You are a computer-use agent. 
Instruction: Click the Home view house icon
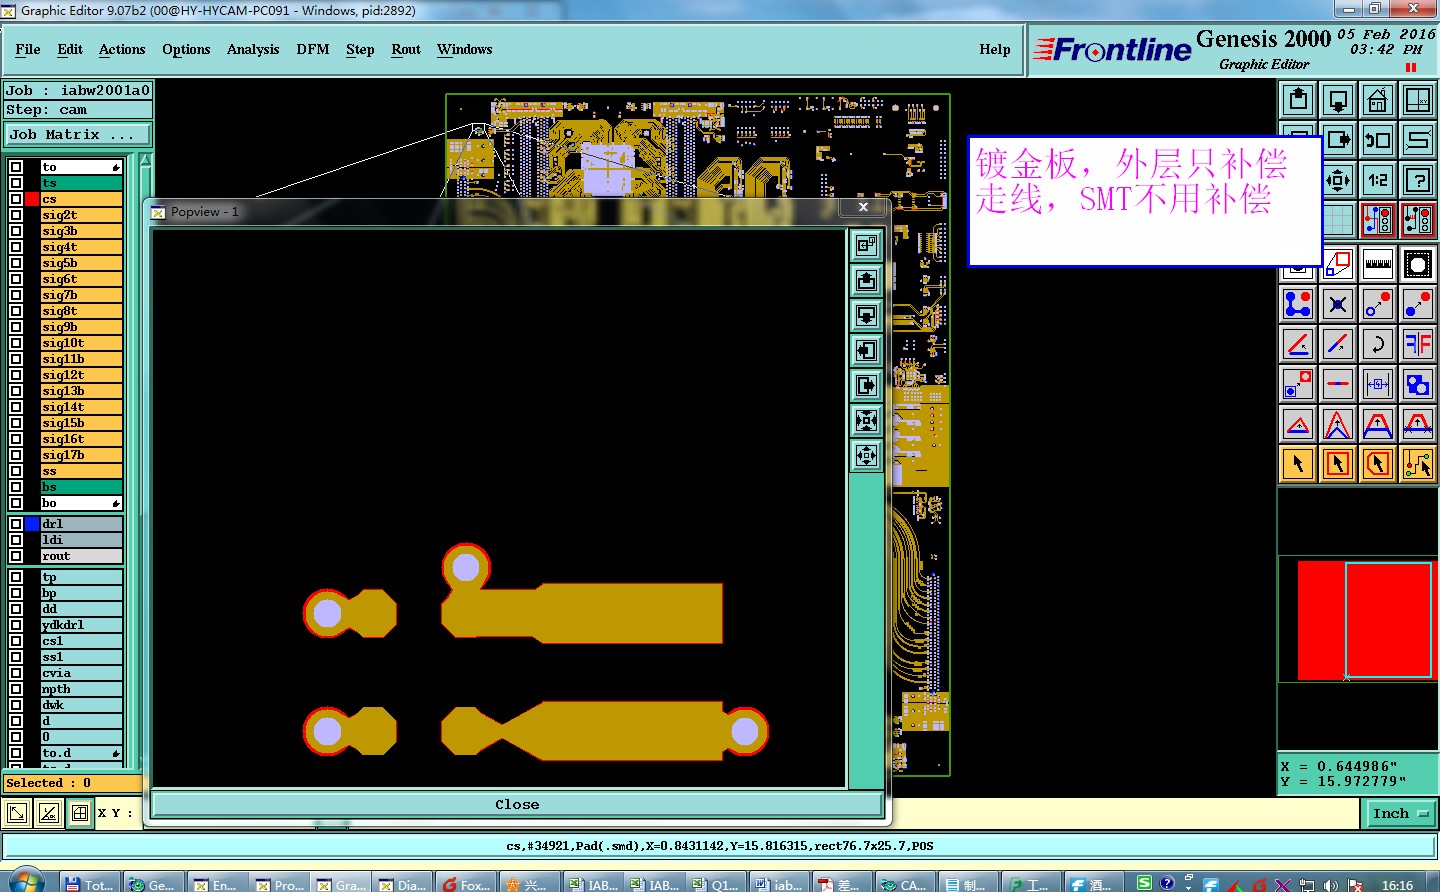[1378, 100]
